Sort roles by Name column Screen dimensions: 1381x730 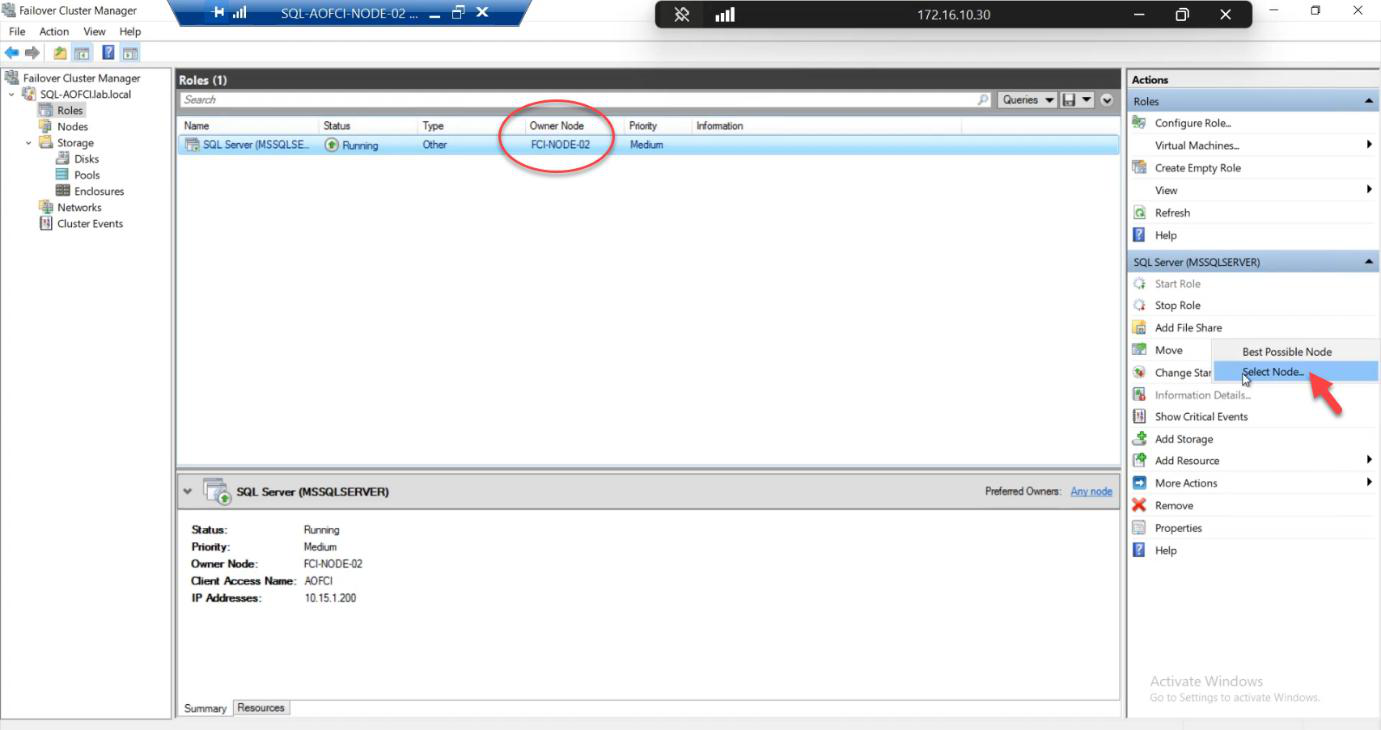point(248,126)
